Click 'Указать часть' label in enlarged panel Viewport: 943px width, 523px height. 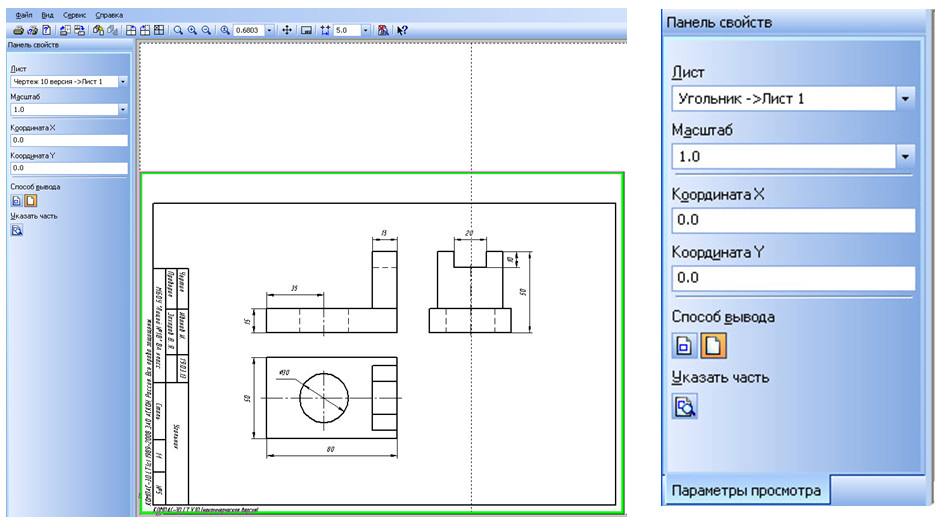720,378
